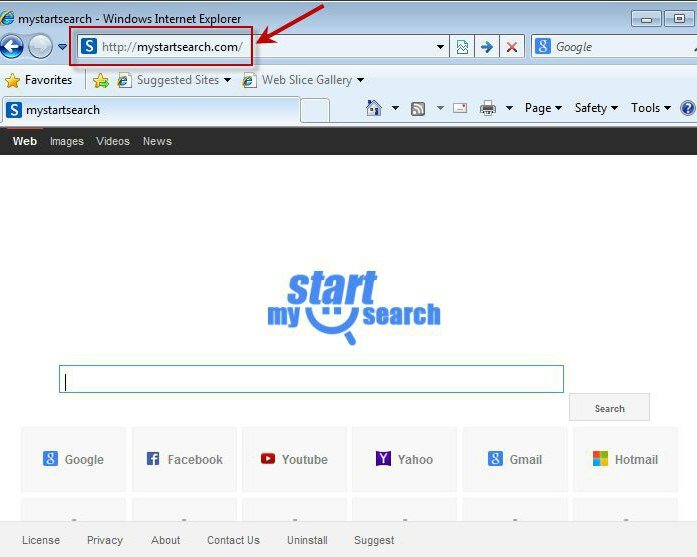Open the Facebook shortcut tile
Screen dimensions: 697x557
[x=184, y=459]
